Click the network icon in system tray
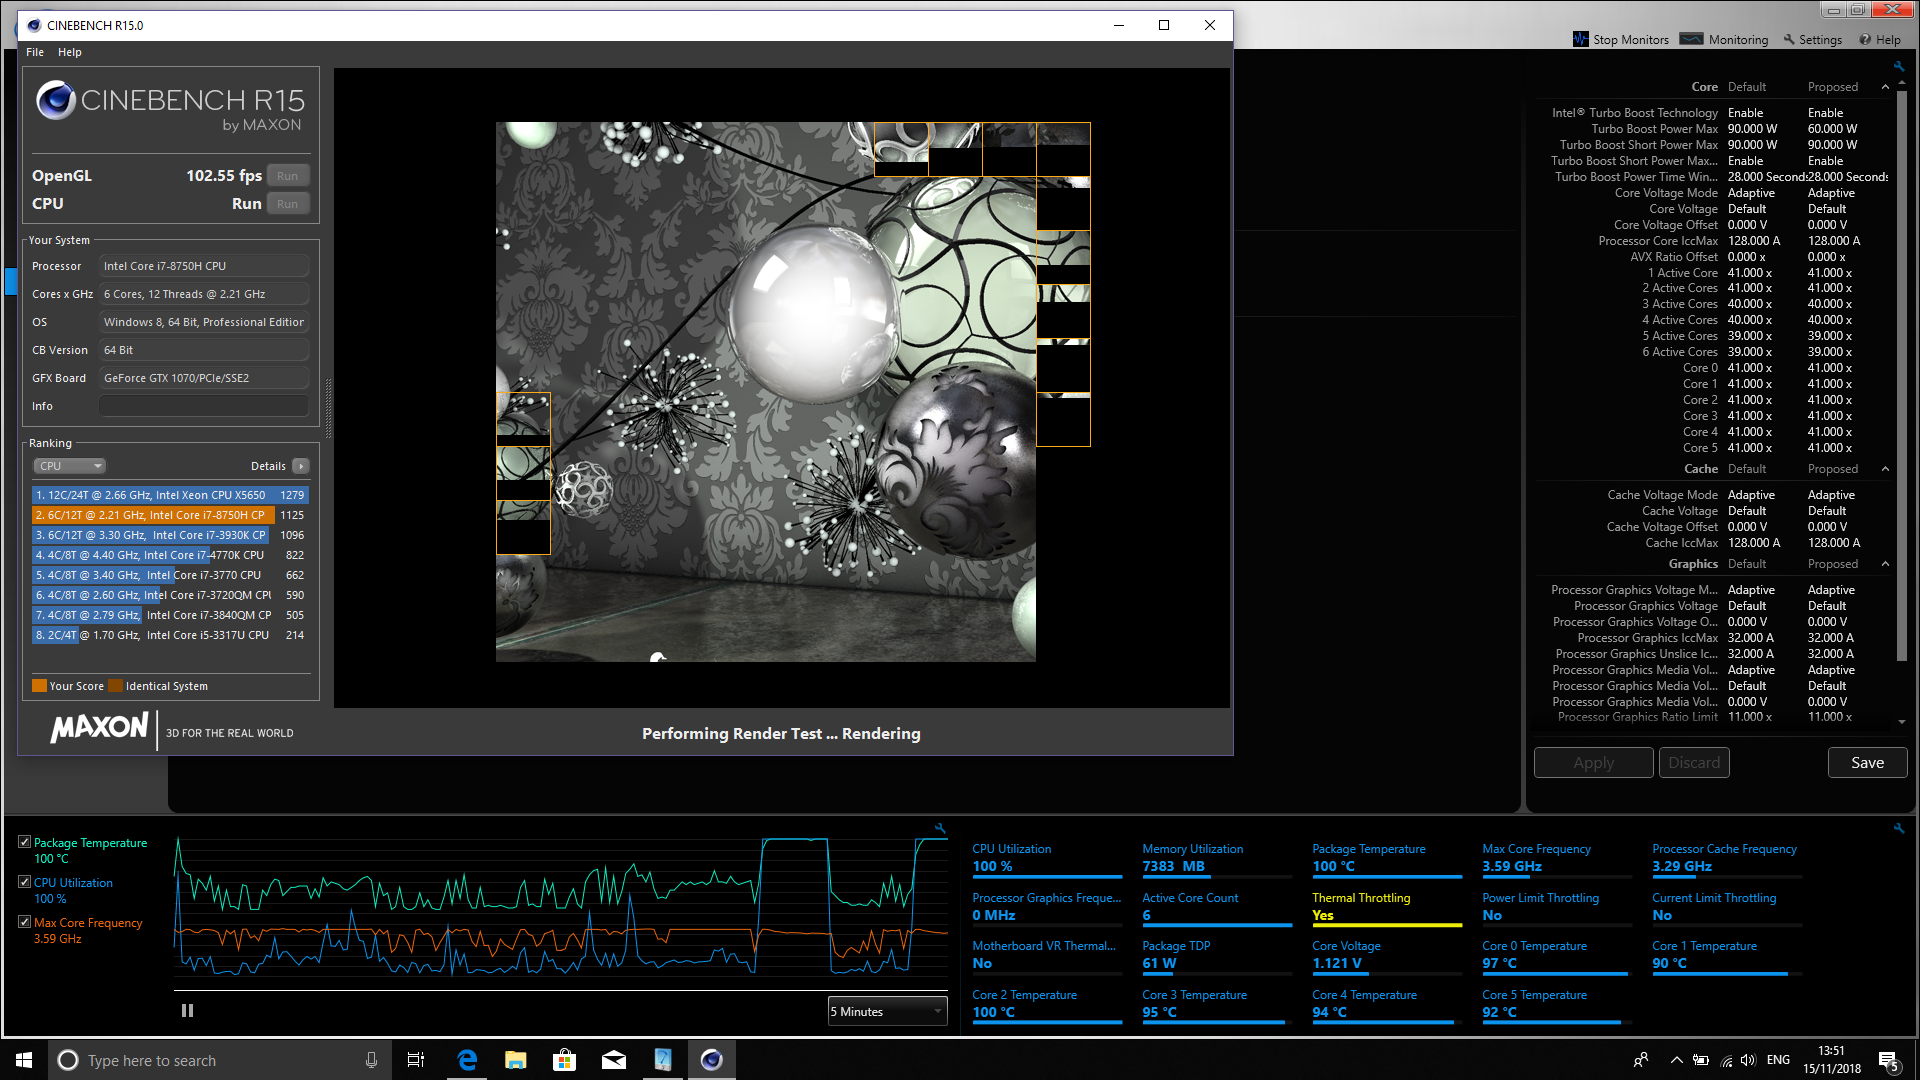Screen dimensions: 1920x1080 coord(1726,1060)
